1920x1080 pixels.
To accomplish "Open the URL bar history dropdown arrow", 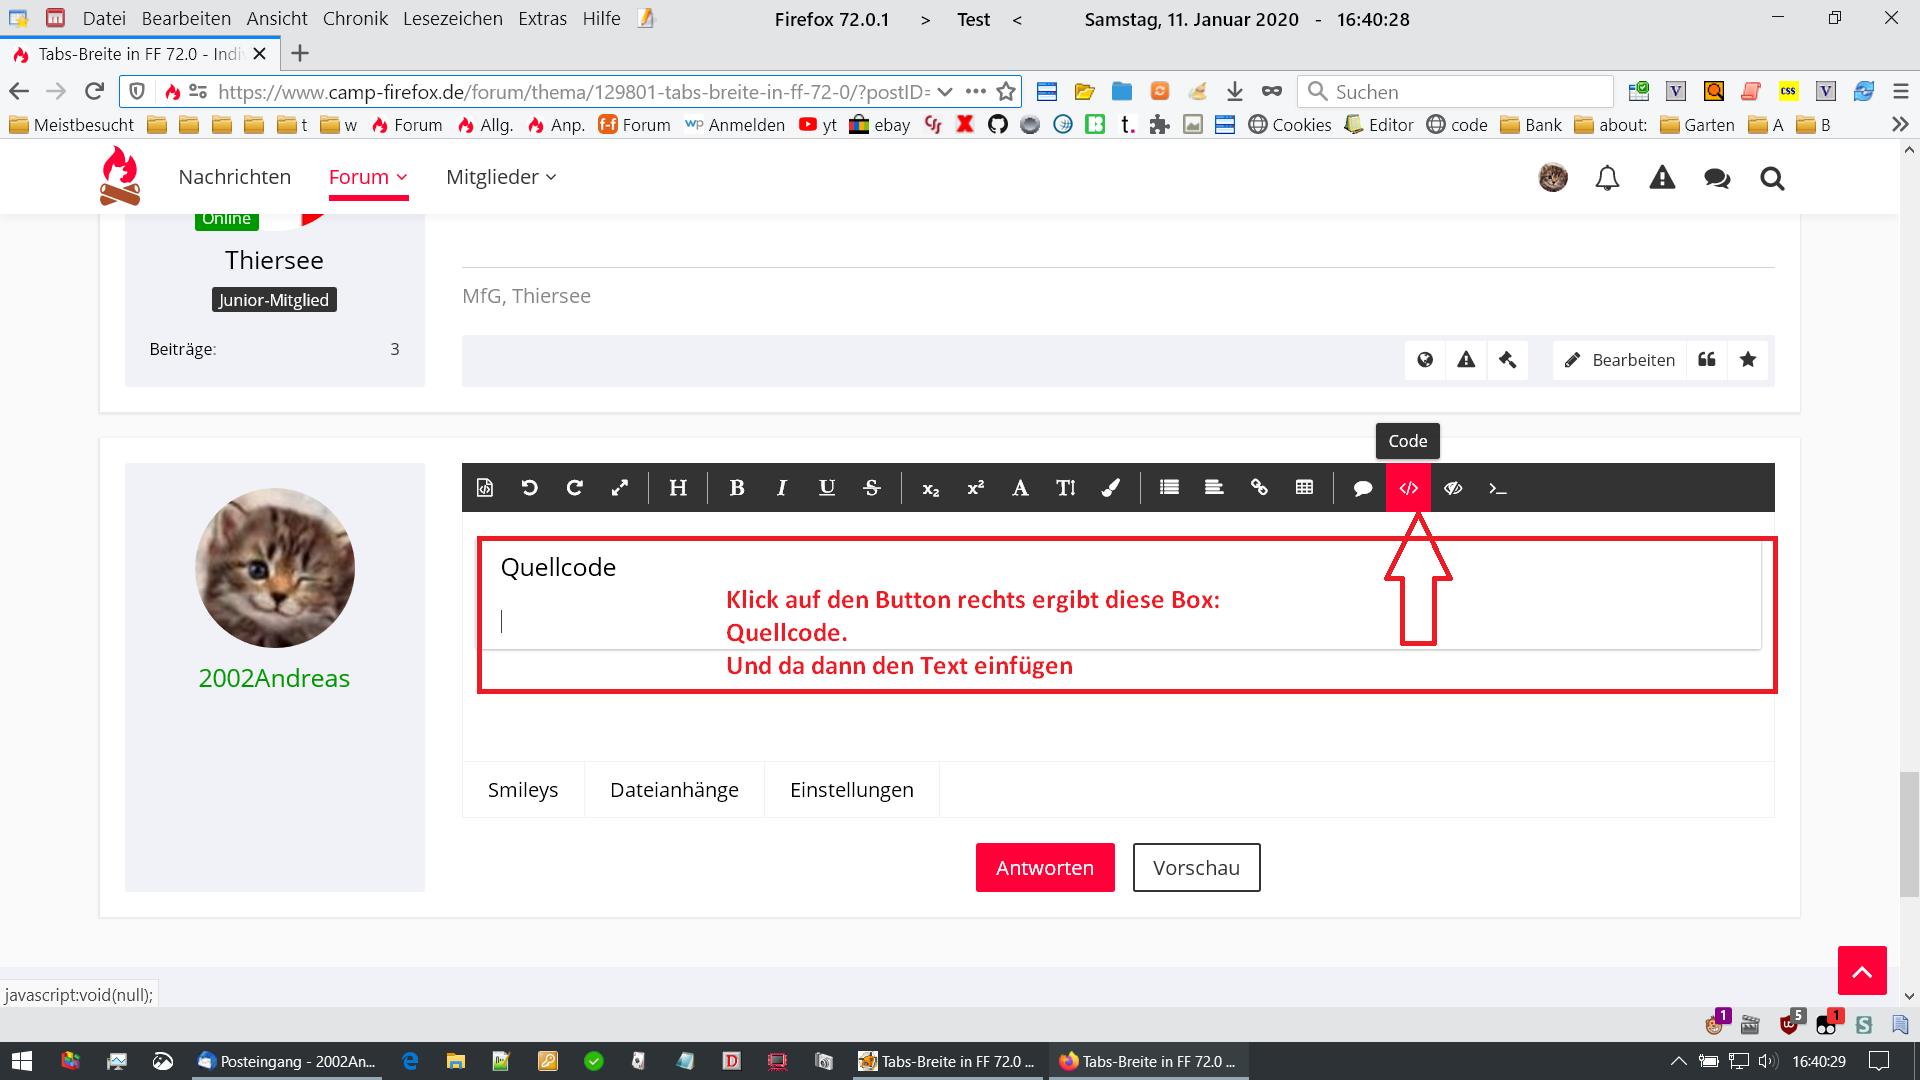I will 945,92.
